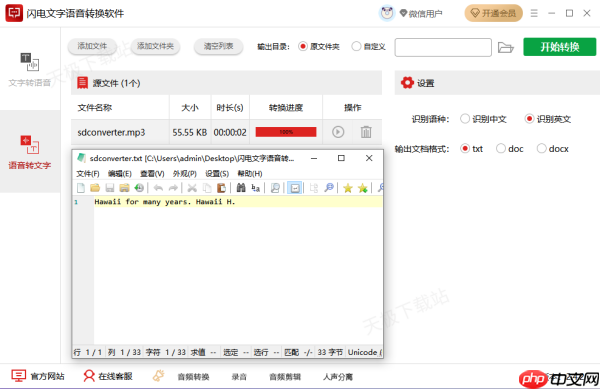
Task: Open the hamburger menu in main title bar
Action: click(x=534, y=13)
